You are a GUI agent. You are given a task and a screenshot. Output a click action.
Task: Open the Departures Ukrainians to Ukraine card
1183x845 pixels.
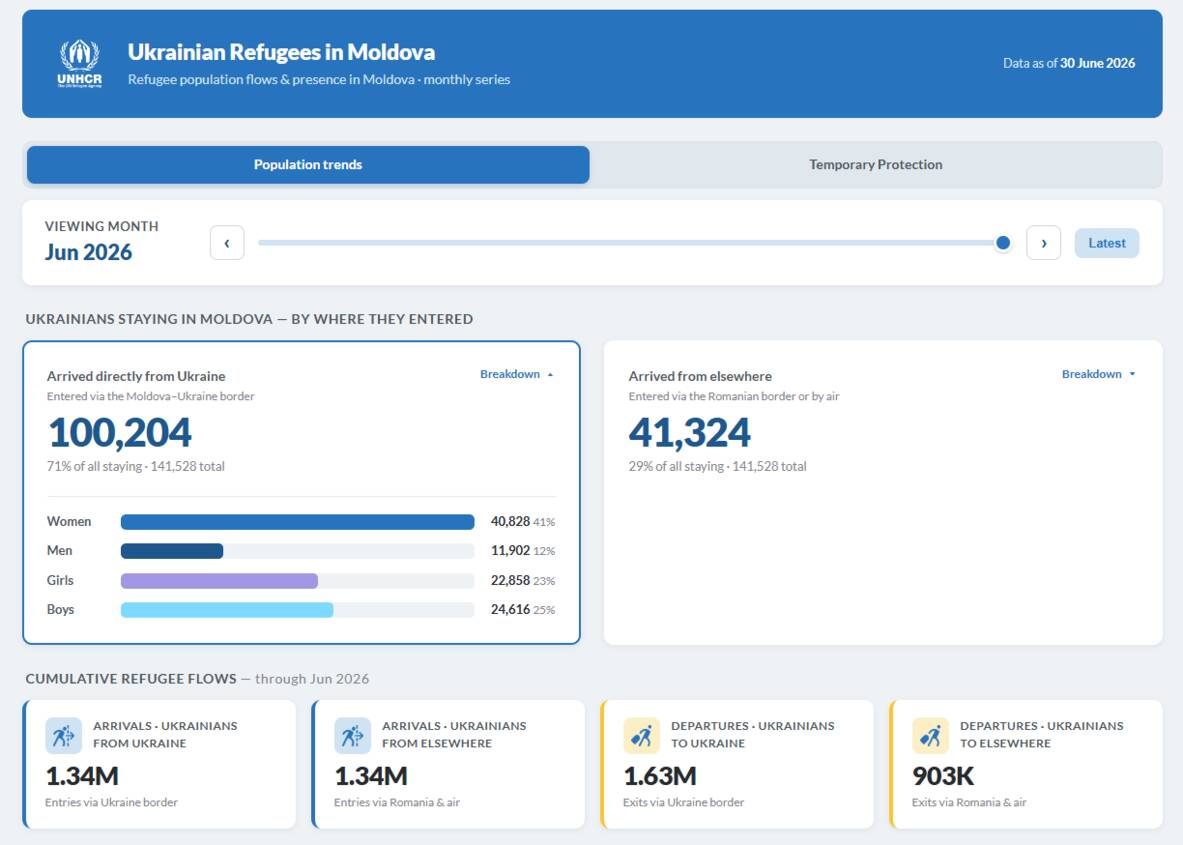(x=737, y=764)
